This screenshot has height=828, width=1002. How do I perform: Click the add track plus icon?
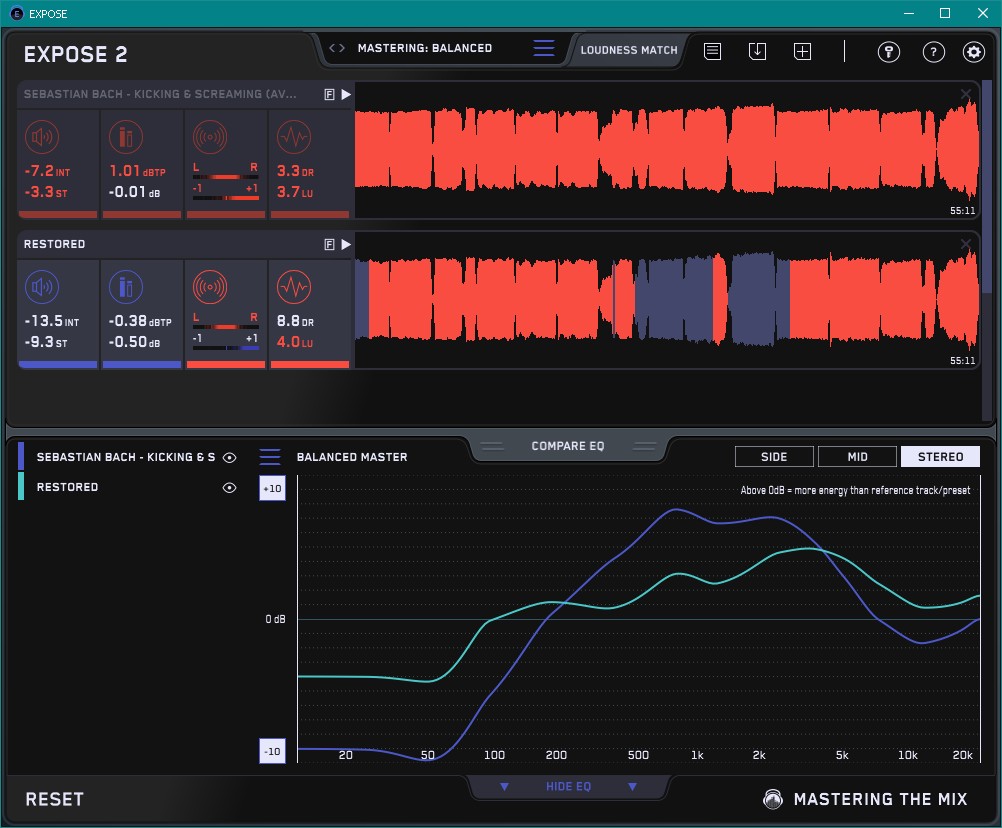(x=802, y=51)
